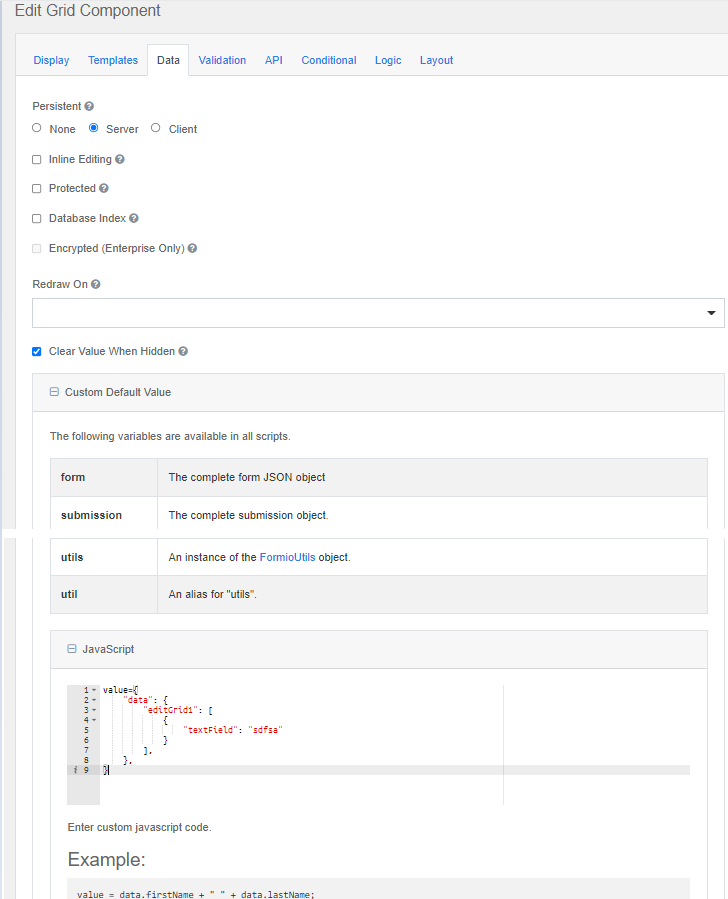Enable the Inline Editing checkbox
The image size is (728, 899).
[x=36, y=159]
